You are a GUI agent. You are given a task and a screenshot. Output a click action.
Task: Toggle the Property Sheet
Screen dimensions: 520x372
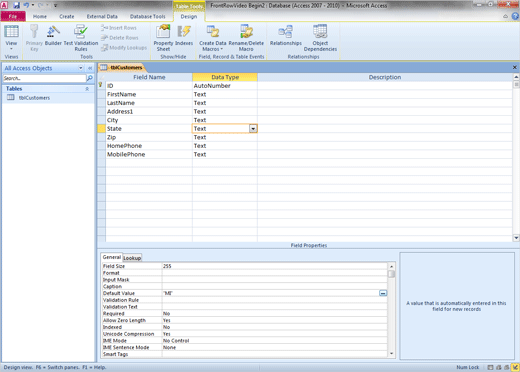tap(163, 37)
